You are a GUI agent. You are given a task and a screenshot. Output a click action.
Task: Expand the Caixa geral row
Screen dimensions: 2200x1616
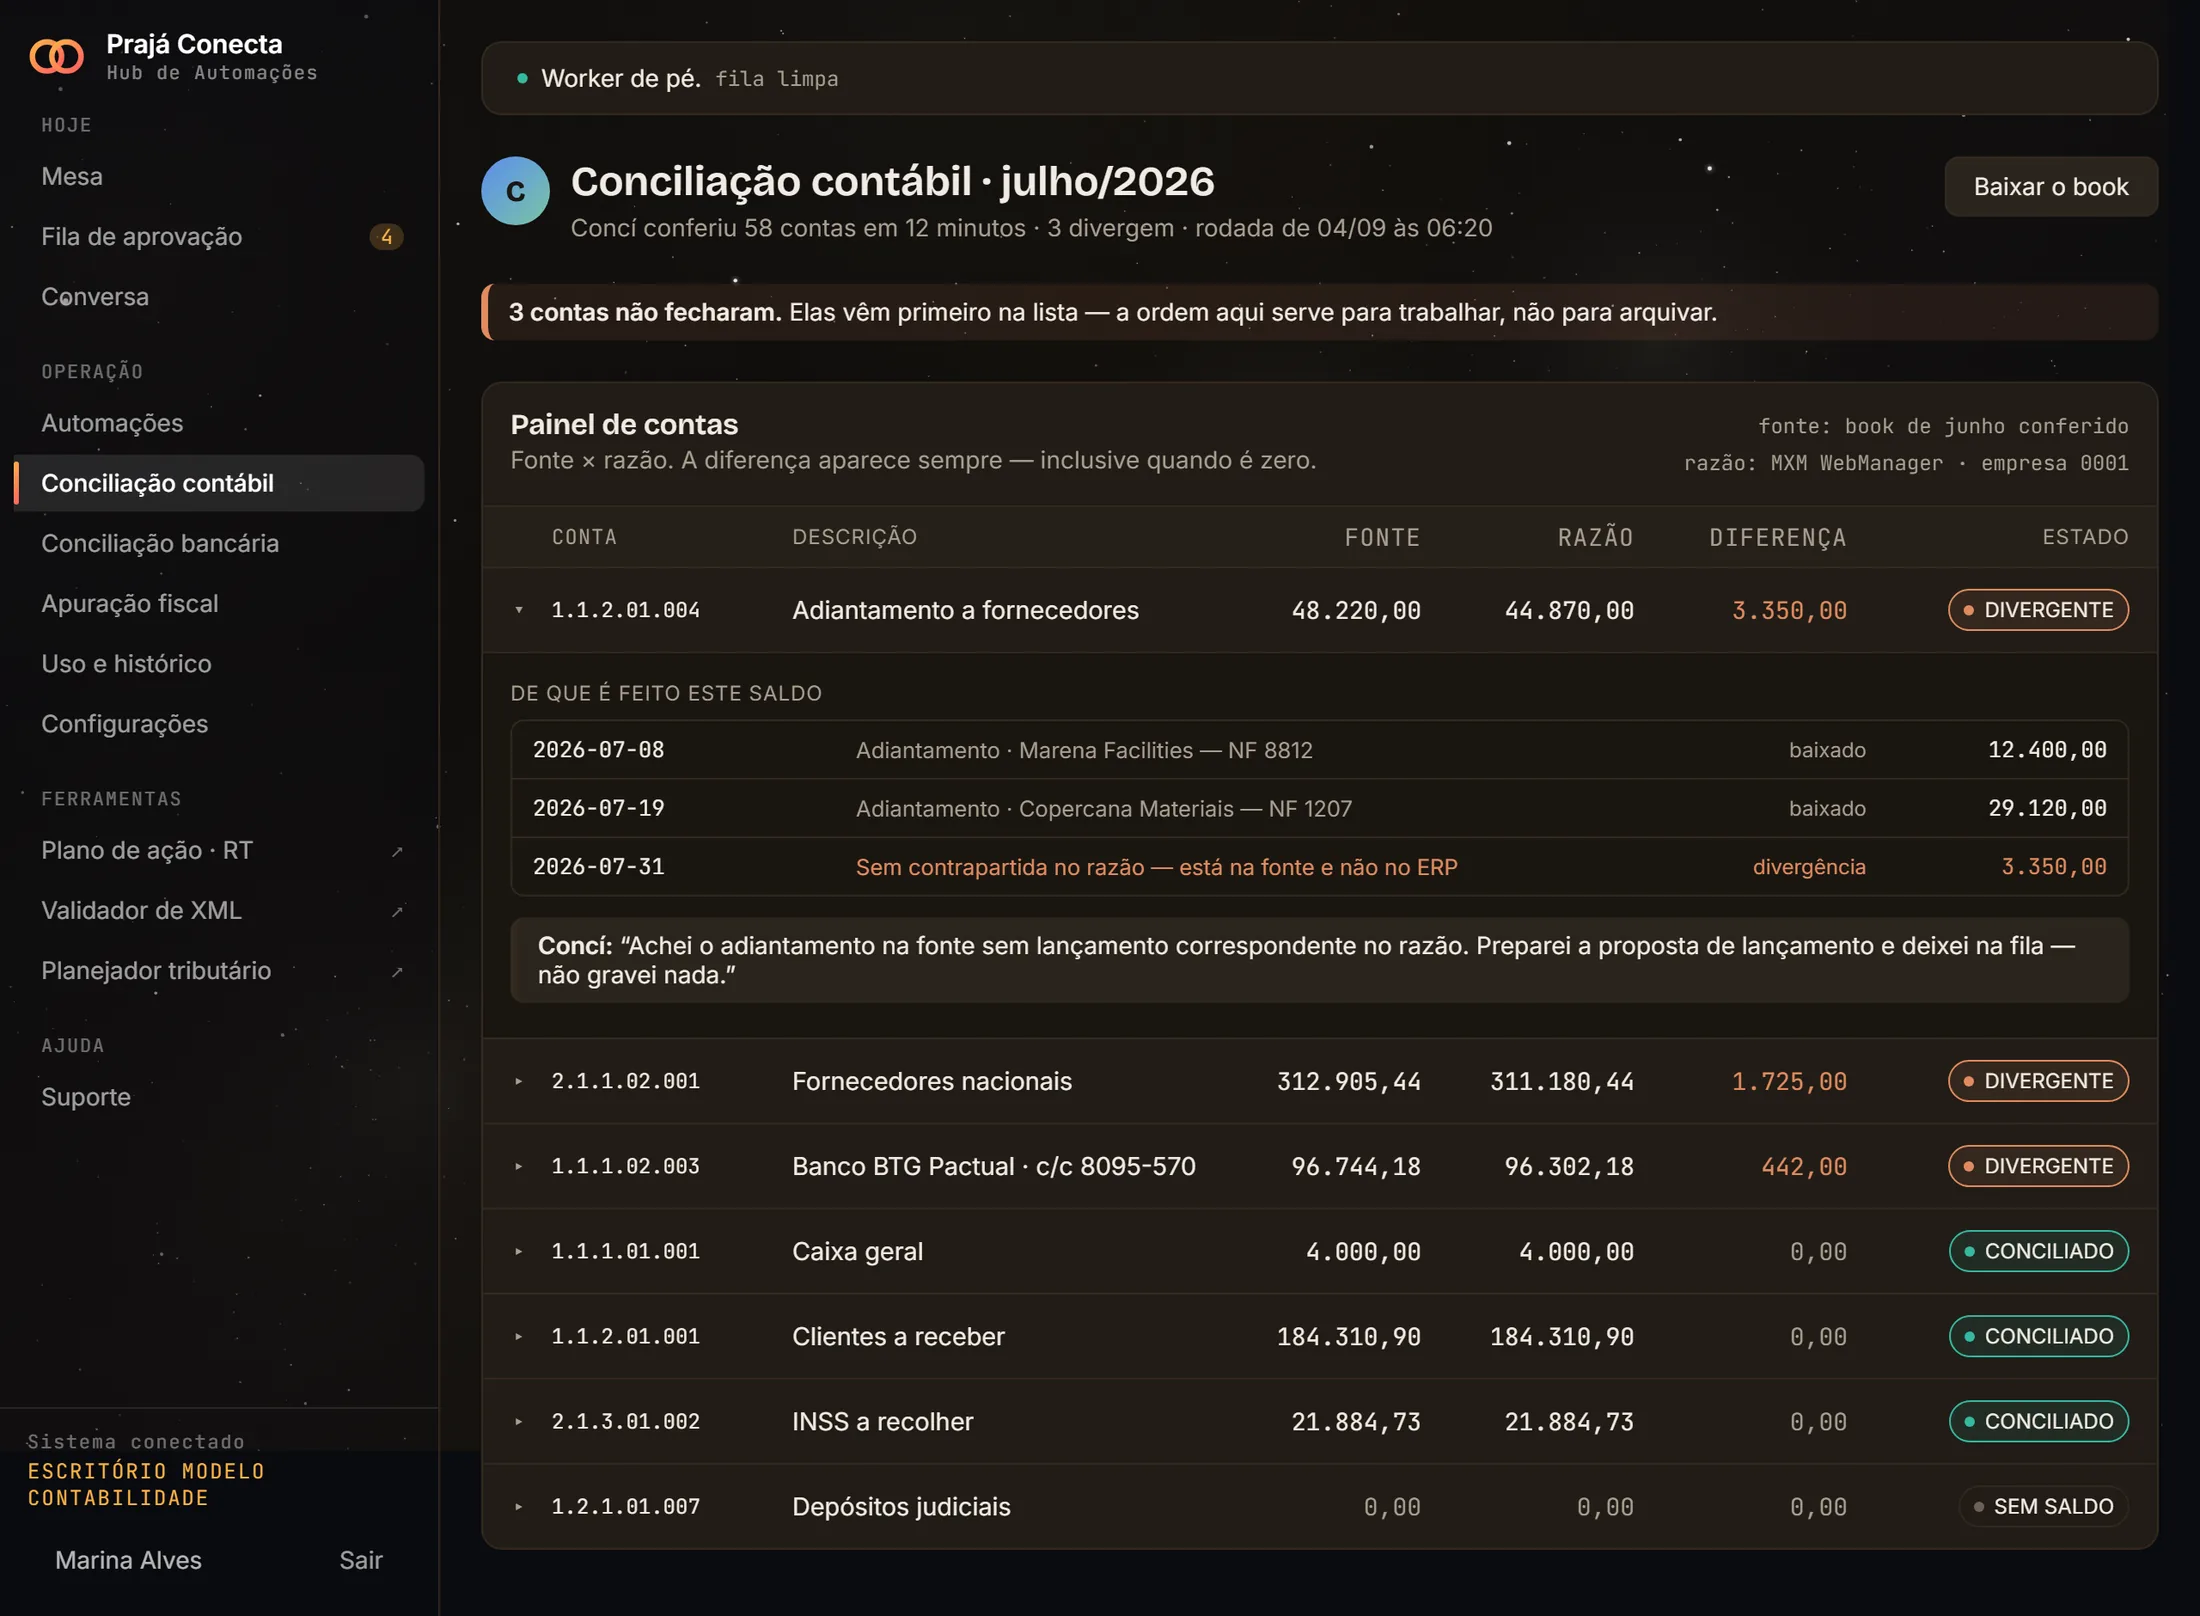pyautogui.click(x=519, y=1251)
